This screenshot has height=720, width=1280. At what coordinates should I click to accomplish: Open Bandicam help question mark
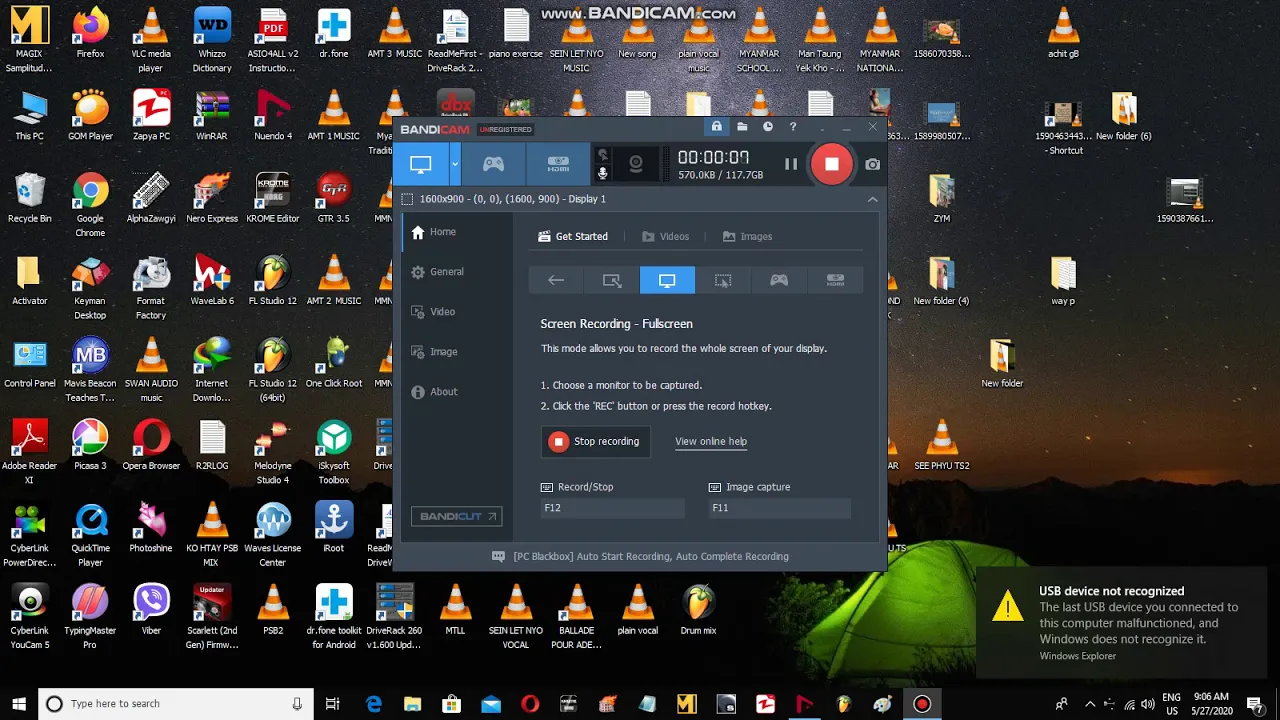793,127
